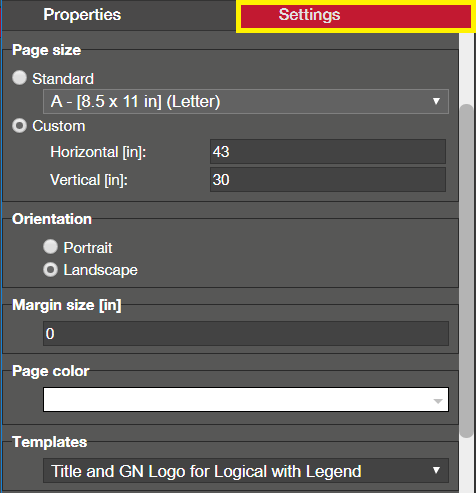Click the Letter size dropdown arrow

point(436,101)
